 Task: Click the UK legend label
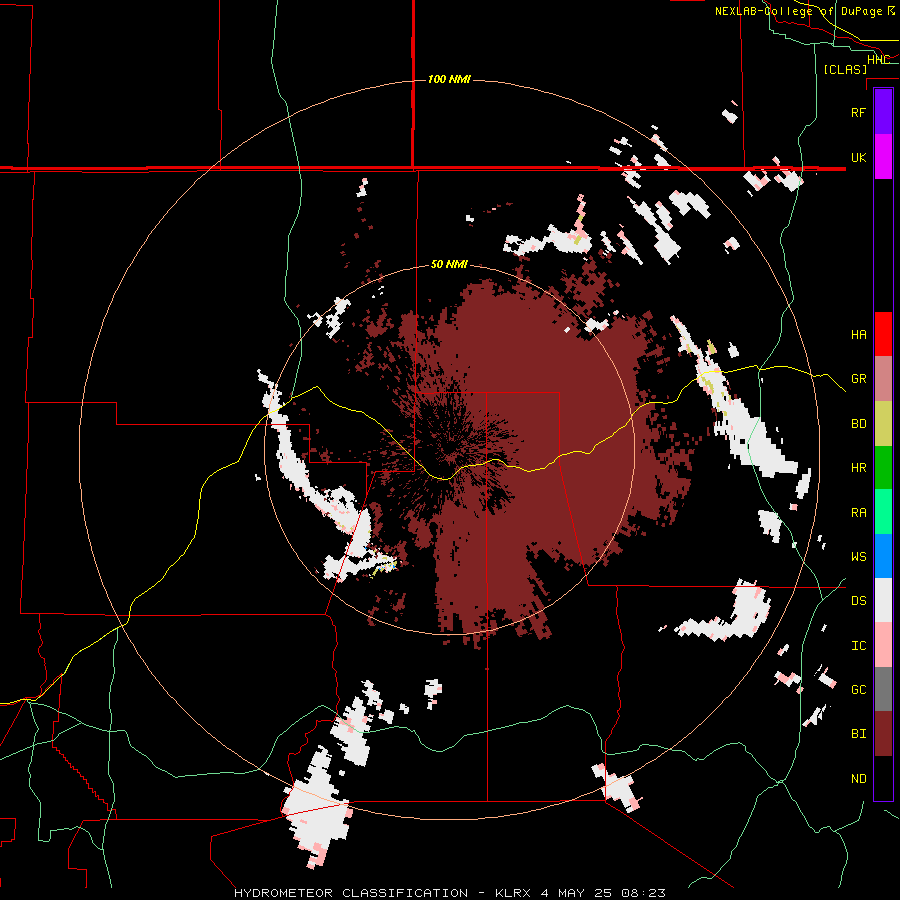click(x=858, y=157)
